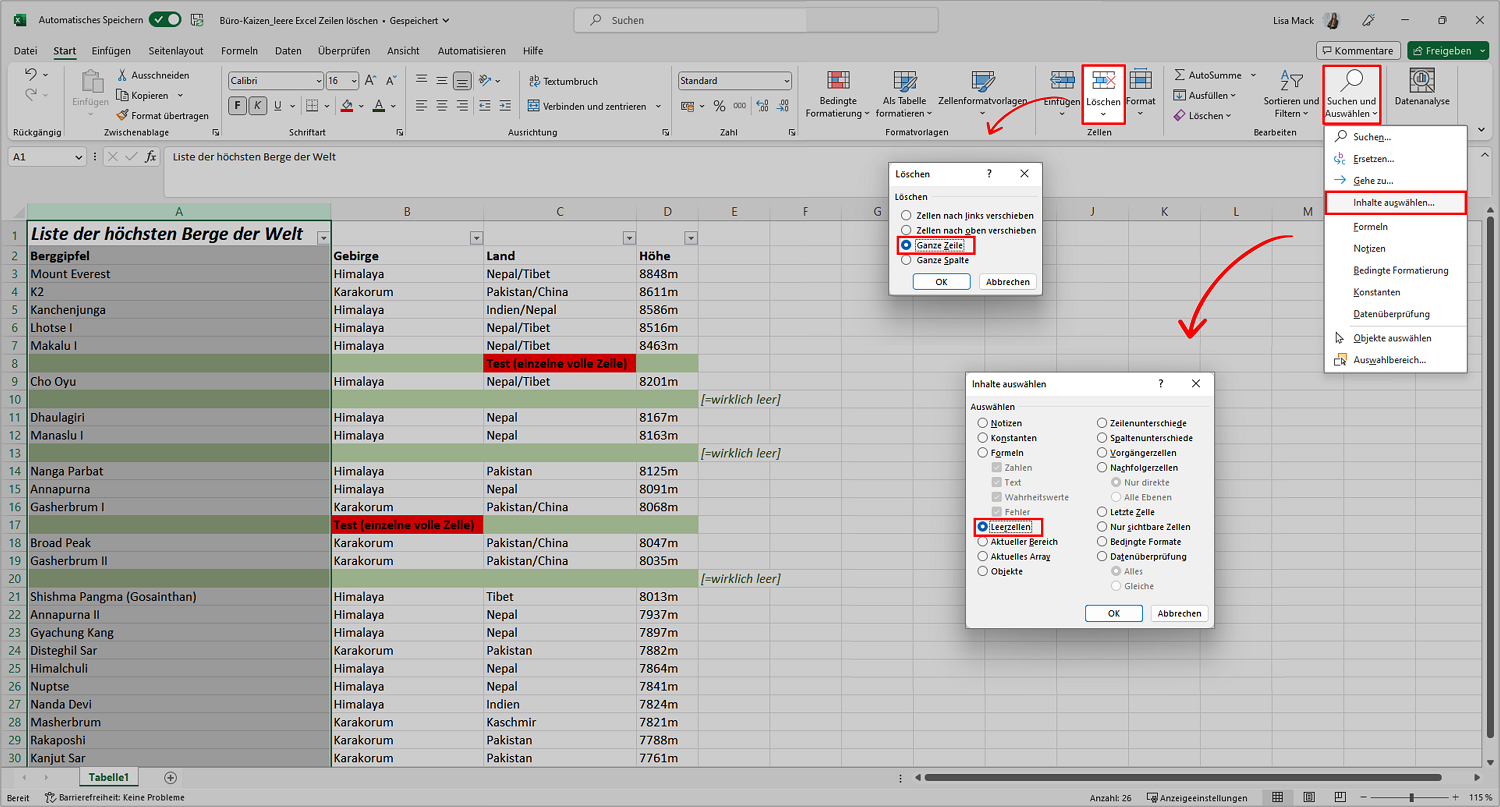
Task: Click Verbinden und zentrieren icon
Action: pyautogui.click(x=534, y=106)
